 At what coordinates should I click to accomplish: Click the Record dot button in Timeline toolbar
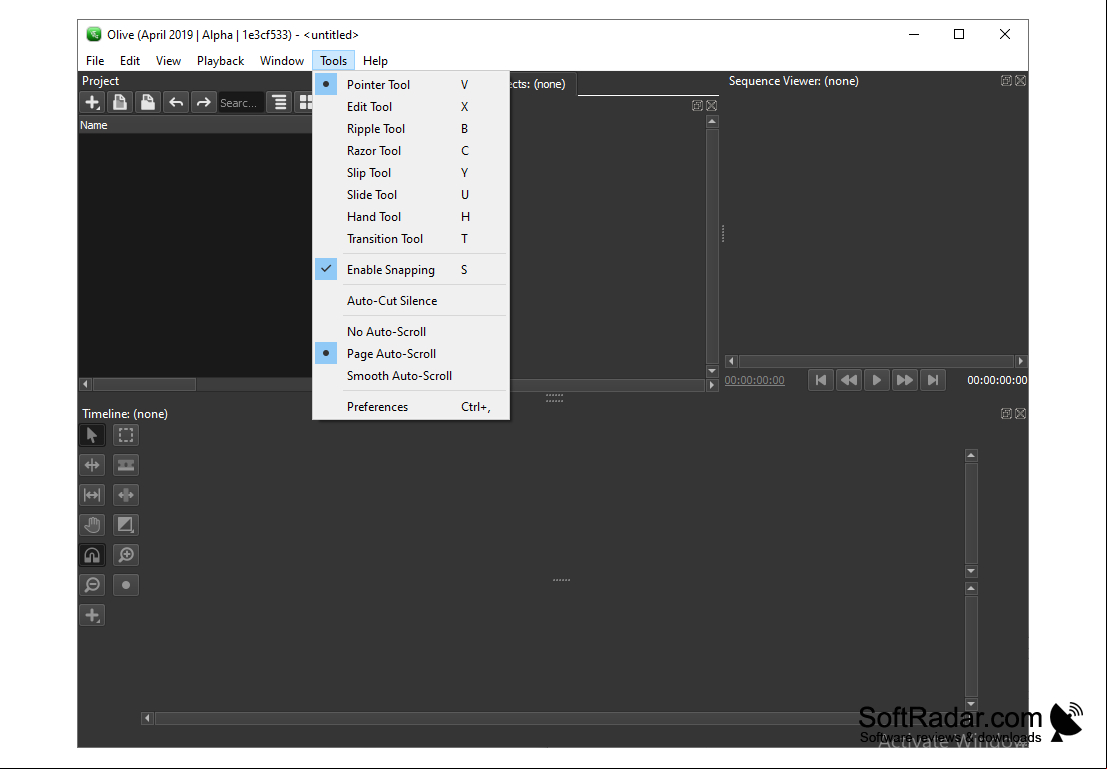tap(126, 585)
